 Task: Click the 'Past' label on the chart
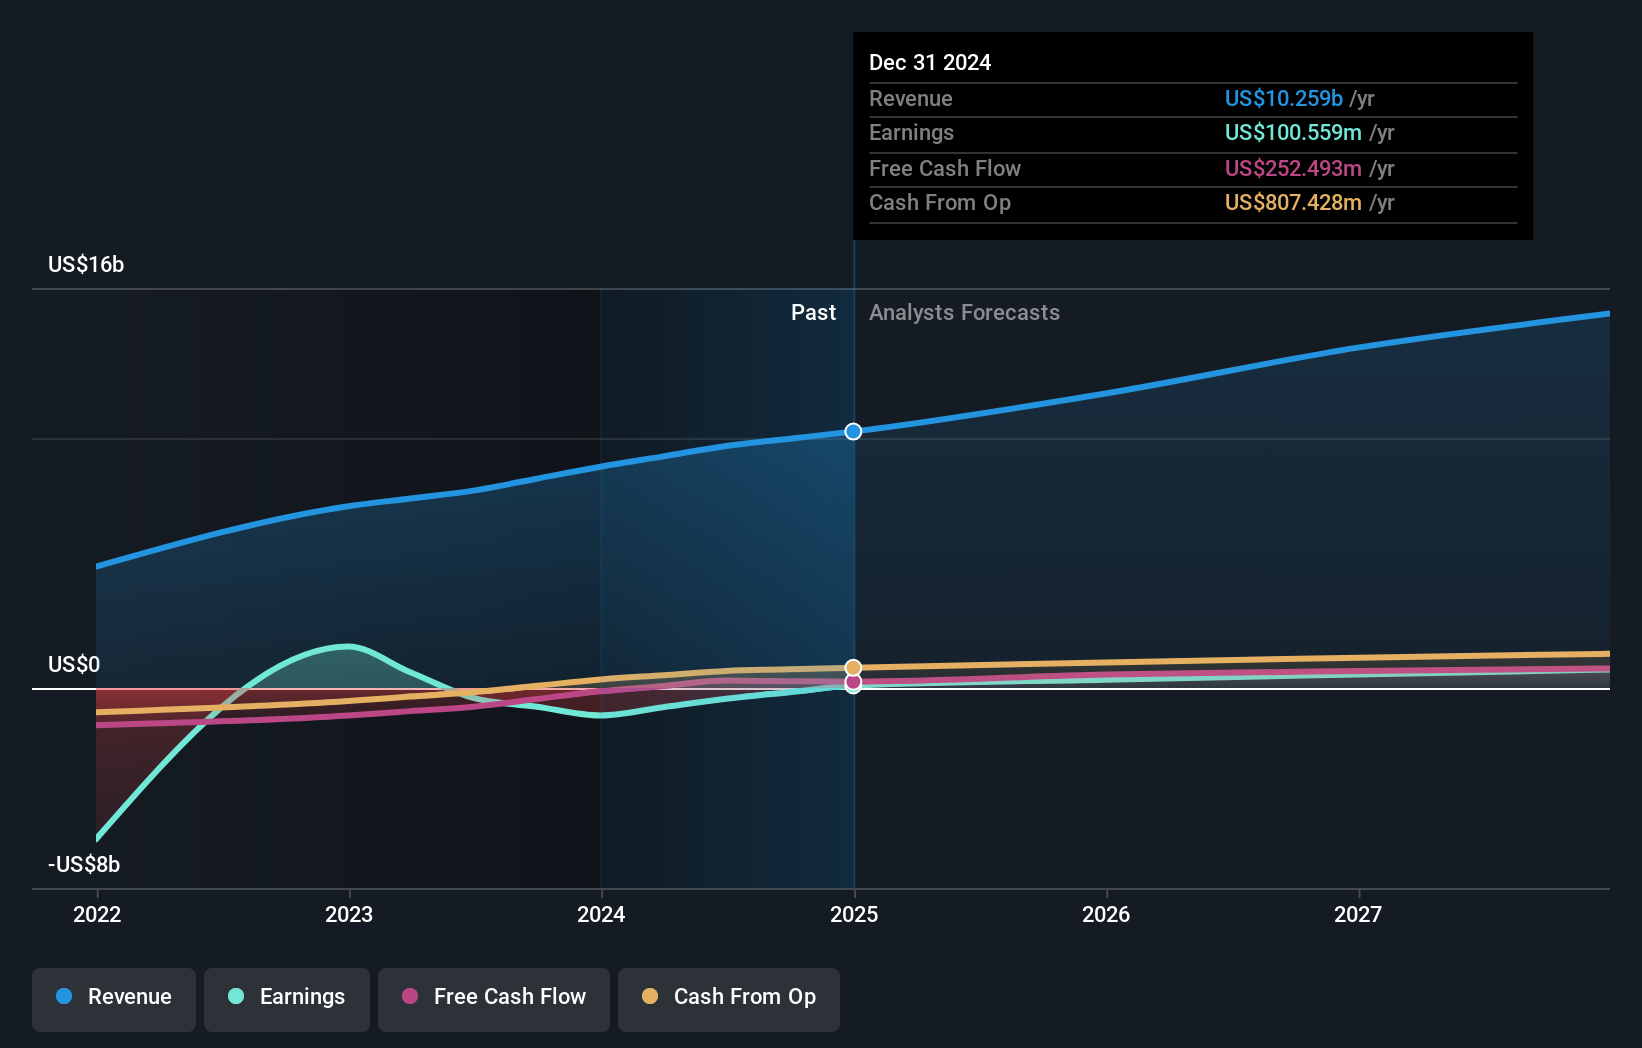coord(813,312)
